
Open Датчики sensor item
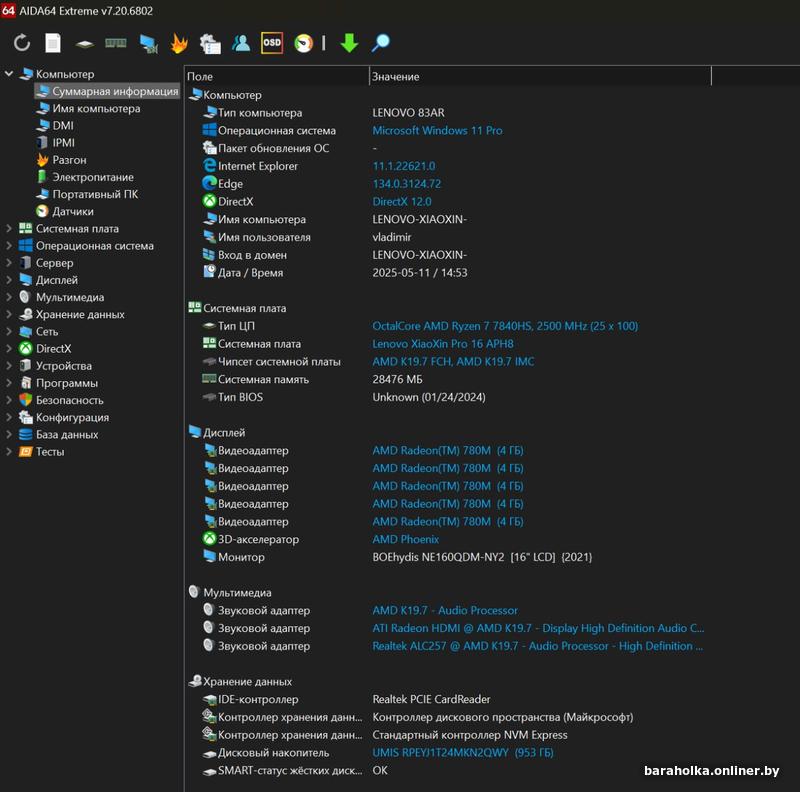point(73,211)
